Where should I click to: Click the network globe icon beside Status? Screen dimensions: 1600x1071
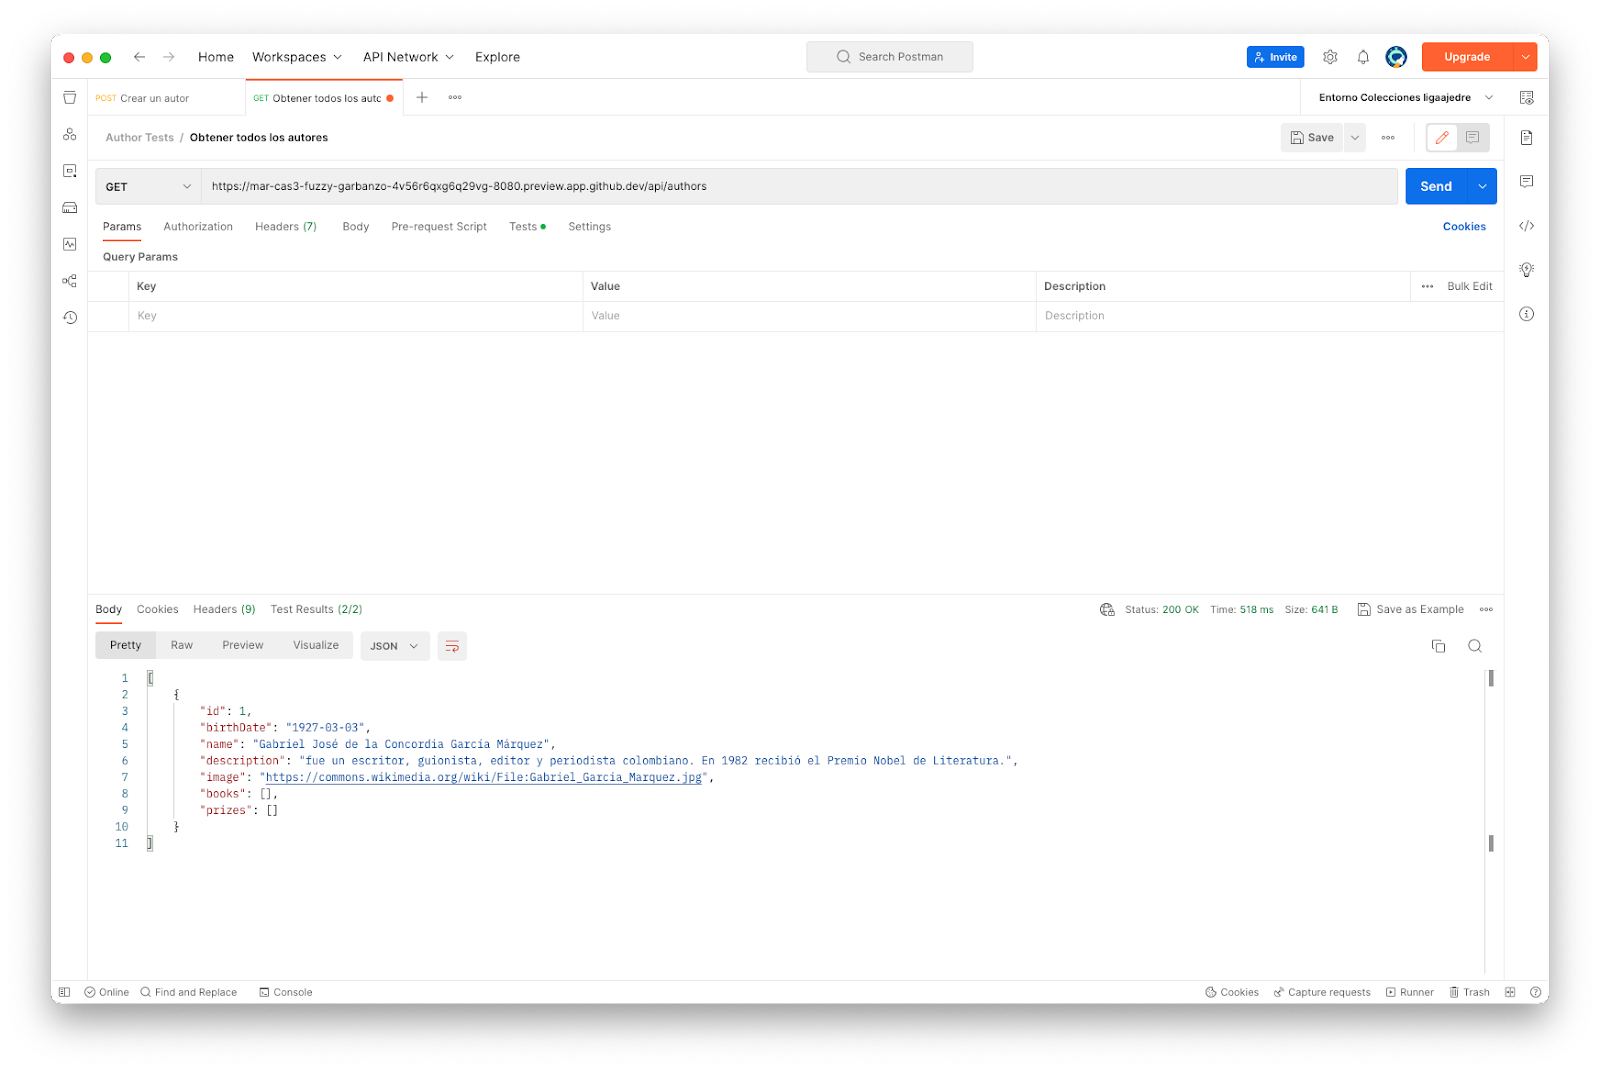(x=1107, y=610)
